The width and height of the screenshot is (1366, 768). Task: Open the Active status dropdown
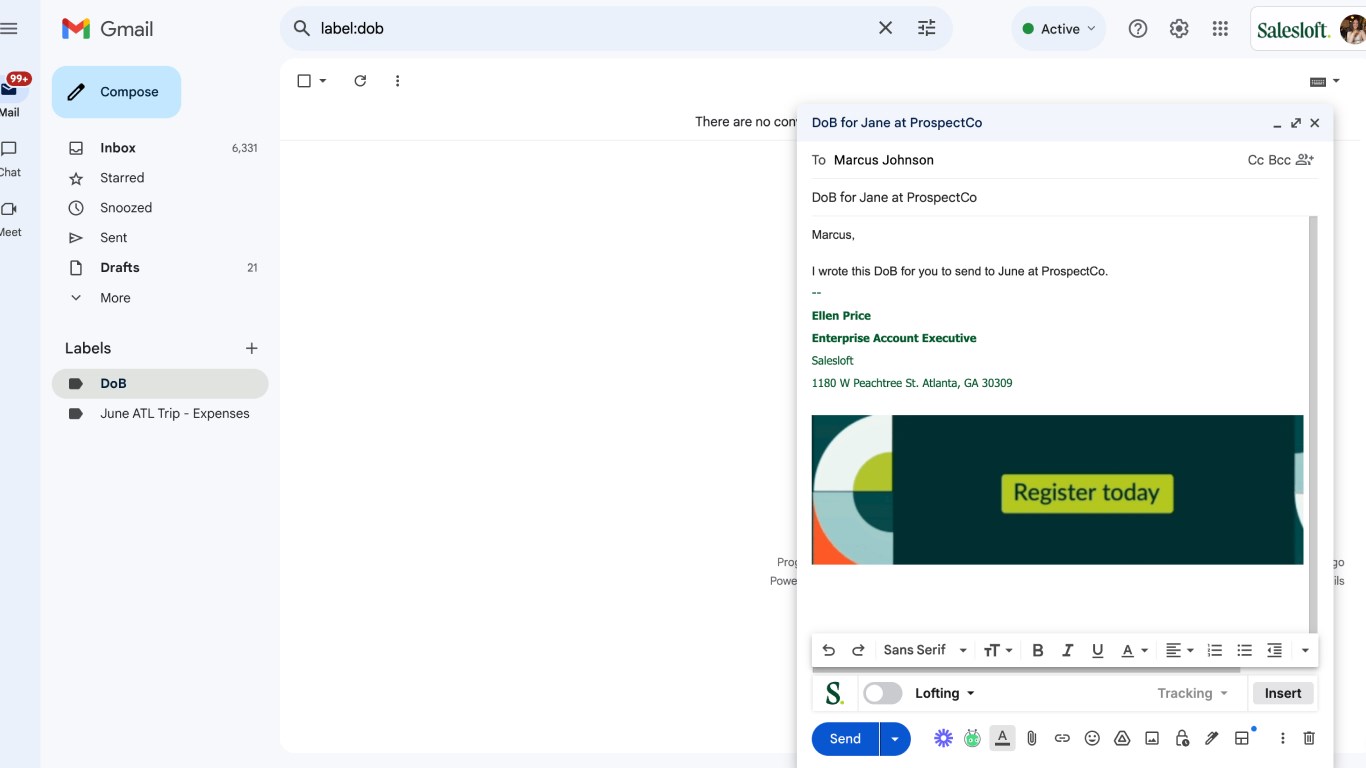coord(1059,29)
